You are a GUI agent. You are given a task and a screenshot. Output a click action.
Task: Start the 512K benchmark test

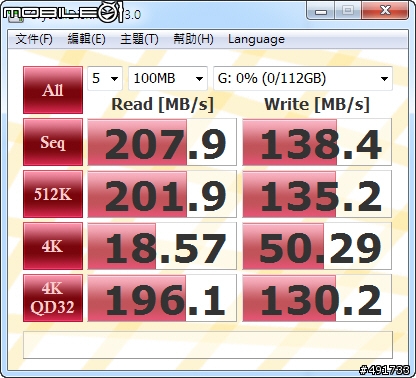tap(53, 194)
